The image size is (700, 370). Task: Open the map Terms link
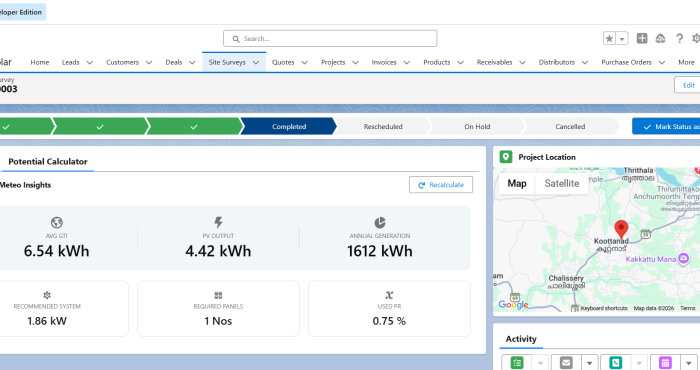688,308
